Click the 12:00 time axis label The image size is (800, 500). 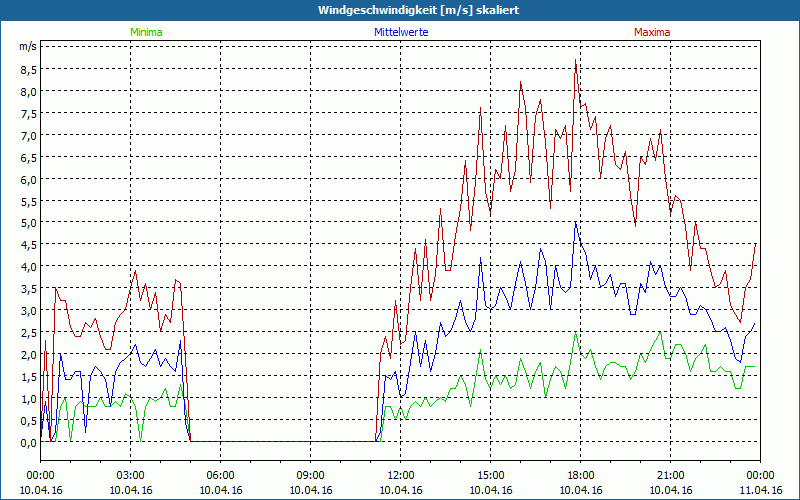coord(401,476)
